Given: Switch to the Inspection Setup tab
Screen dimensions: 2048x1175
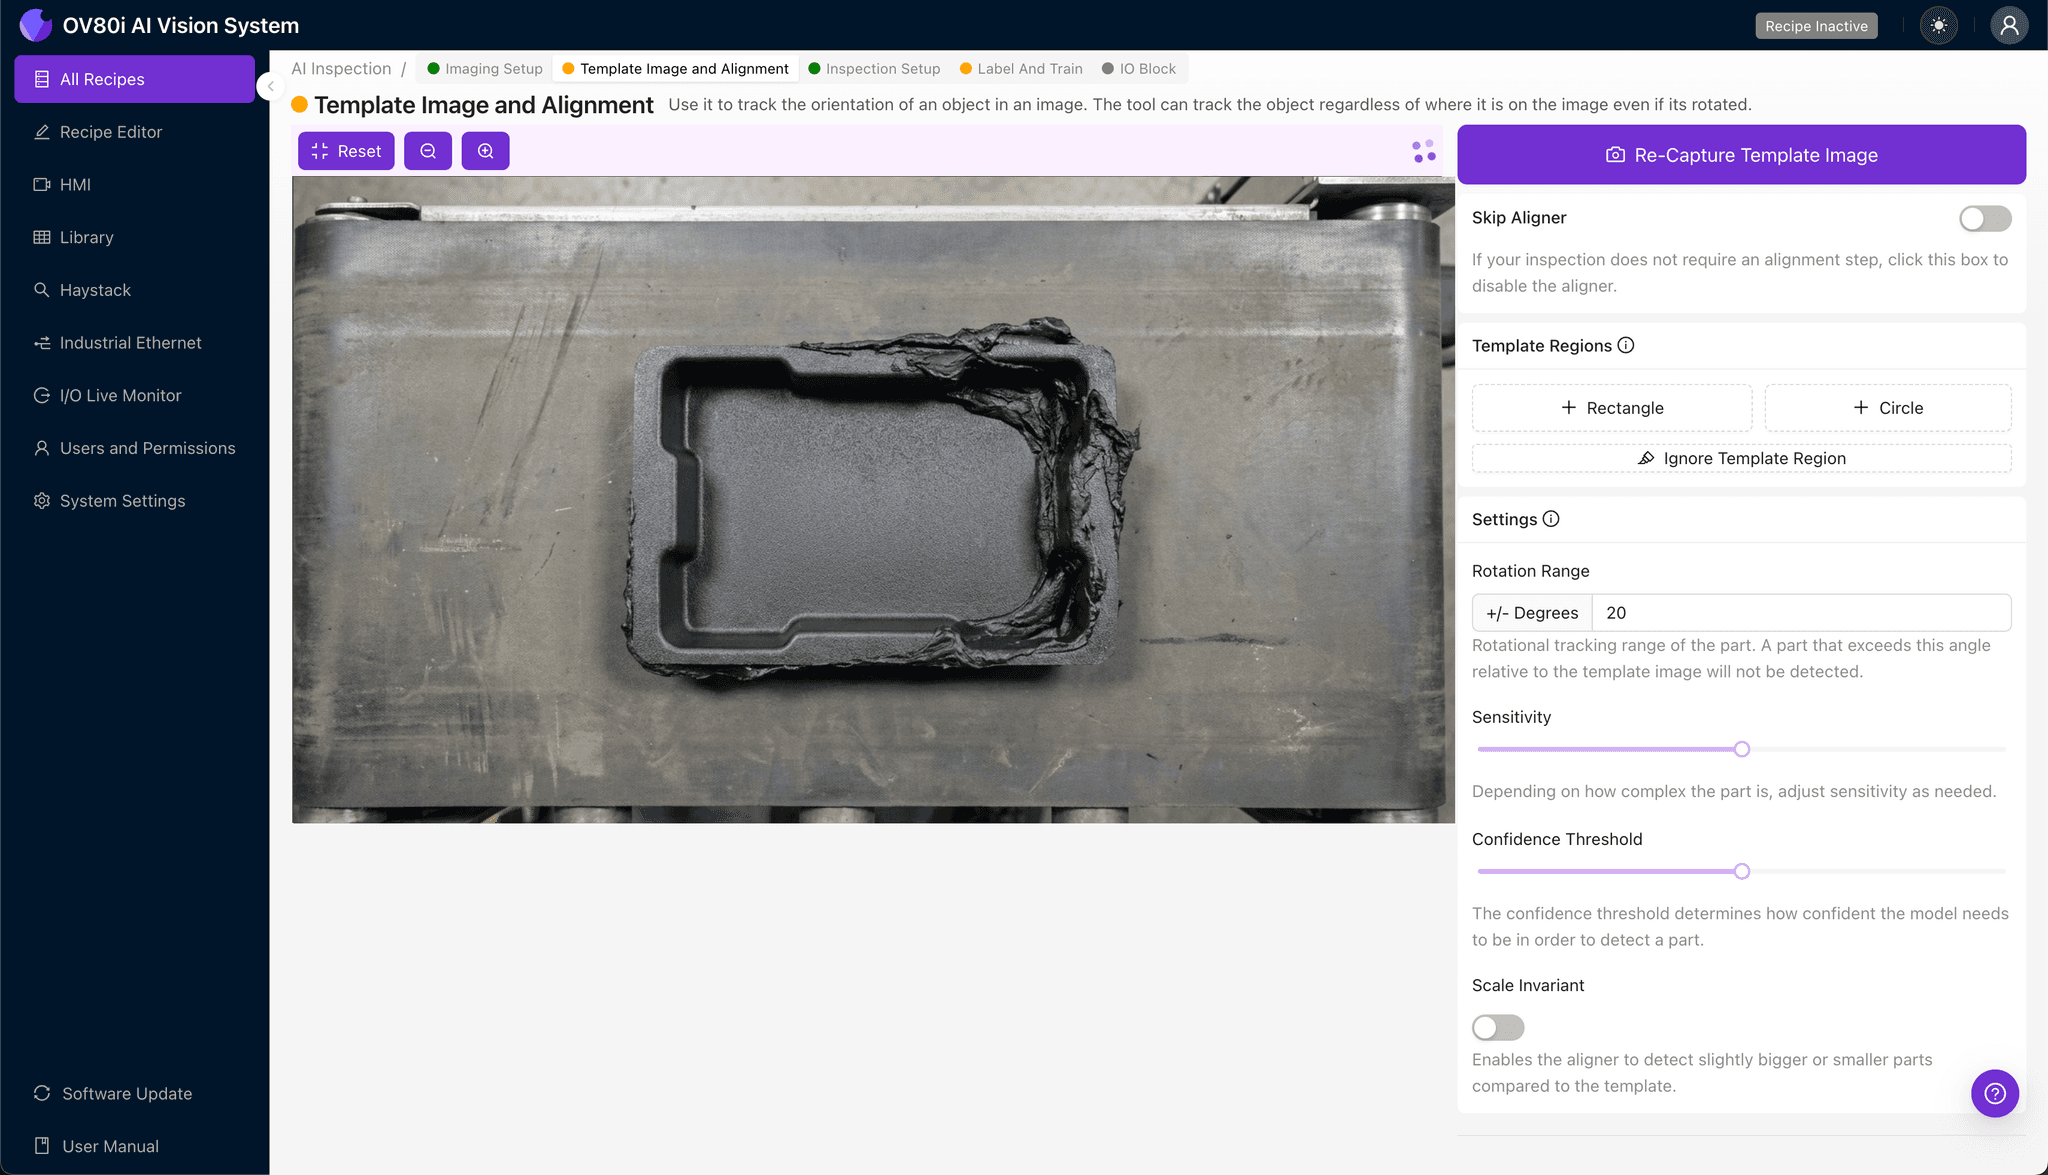Looking at the screenshot, I should (x=874, y=69).
